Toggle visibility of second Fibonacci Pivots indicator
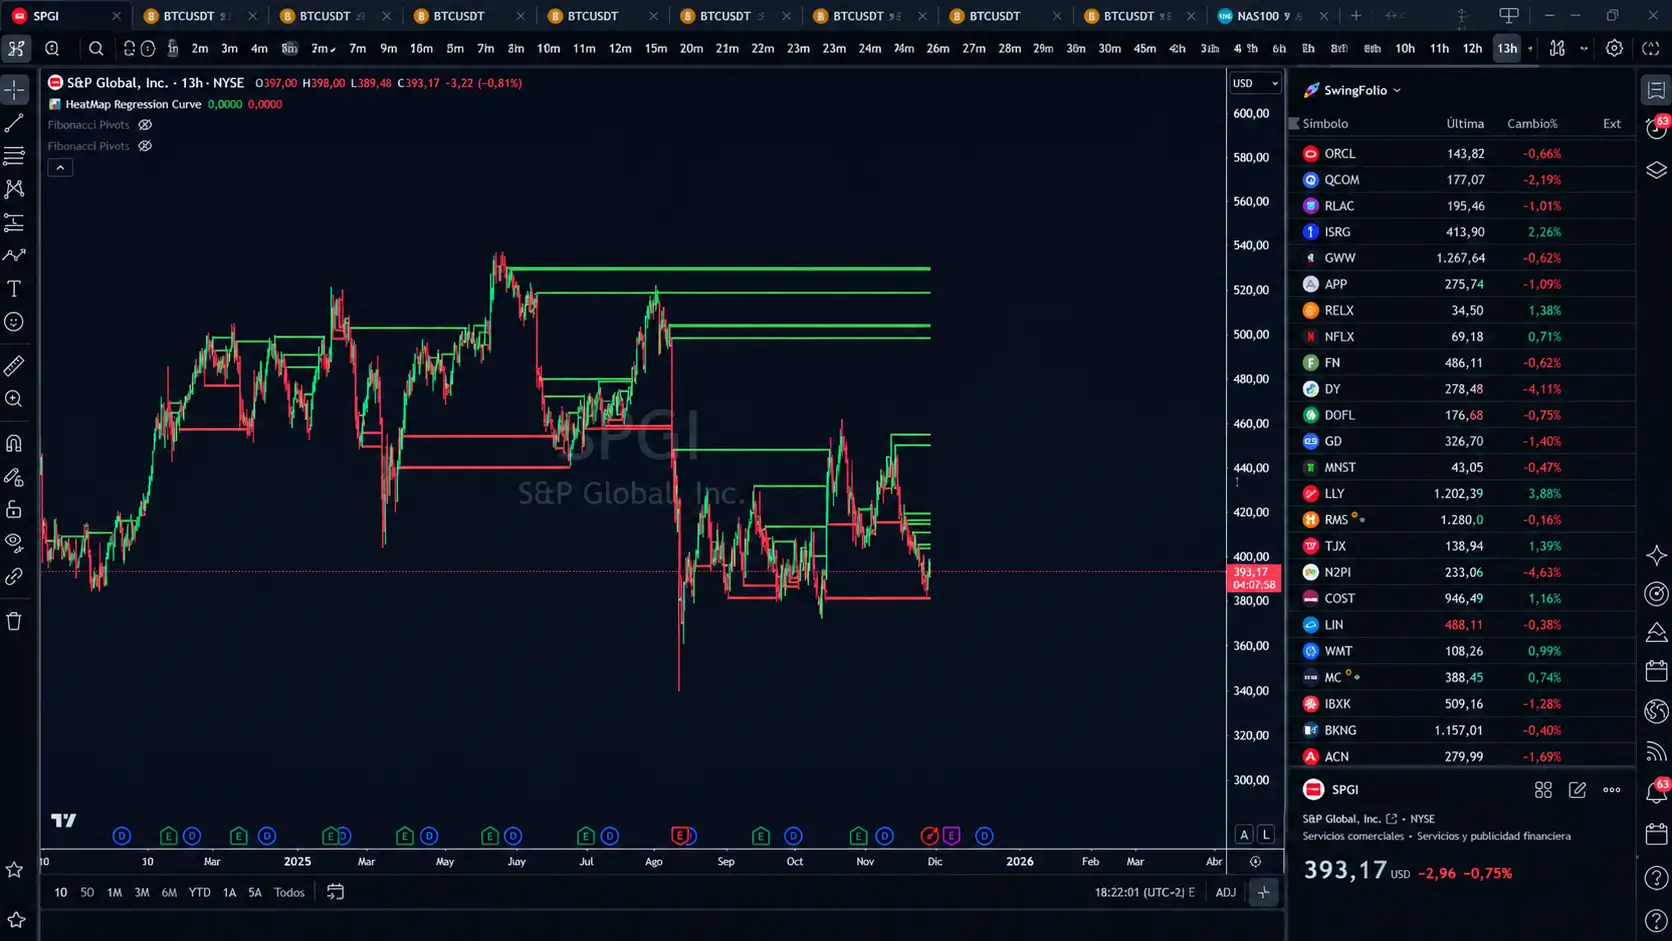 [x=145, y=146]
